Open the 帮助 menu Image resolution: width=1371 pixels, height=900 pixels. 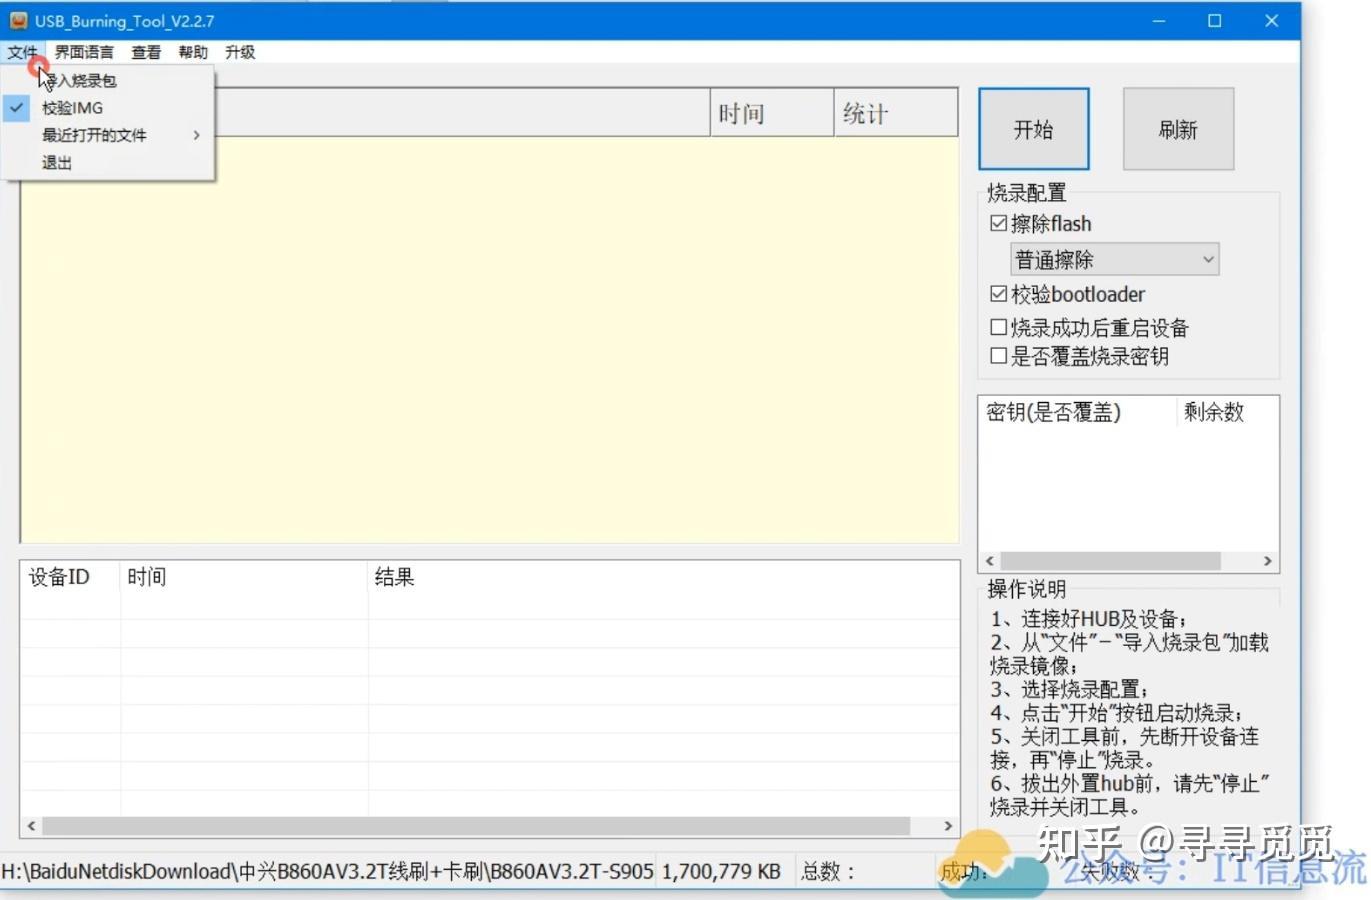click(x=193, y=52)
